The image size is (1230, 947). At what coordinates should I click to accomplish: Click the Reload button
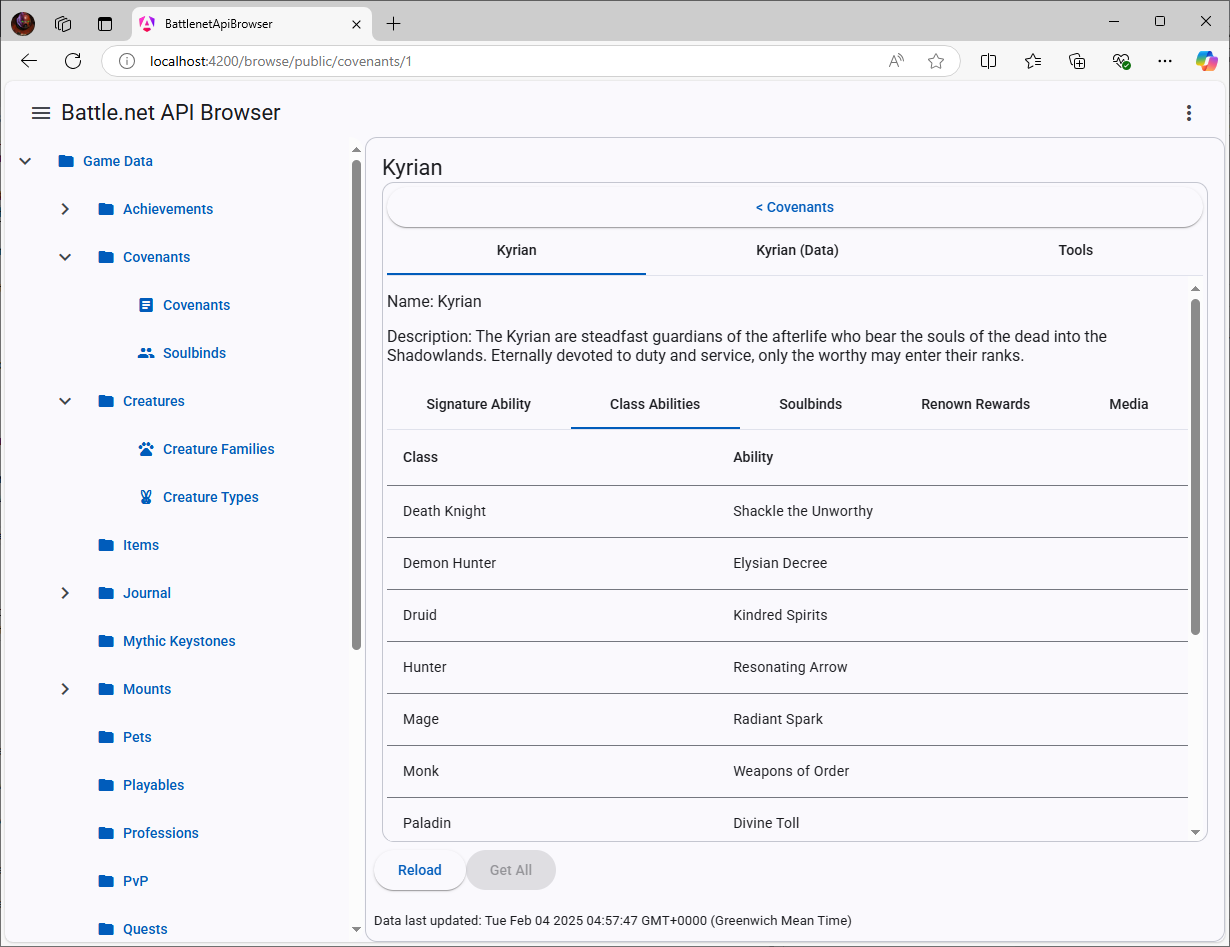(x=420, y=870)
